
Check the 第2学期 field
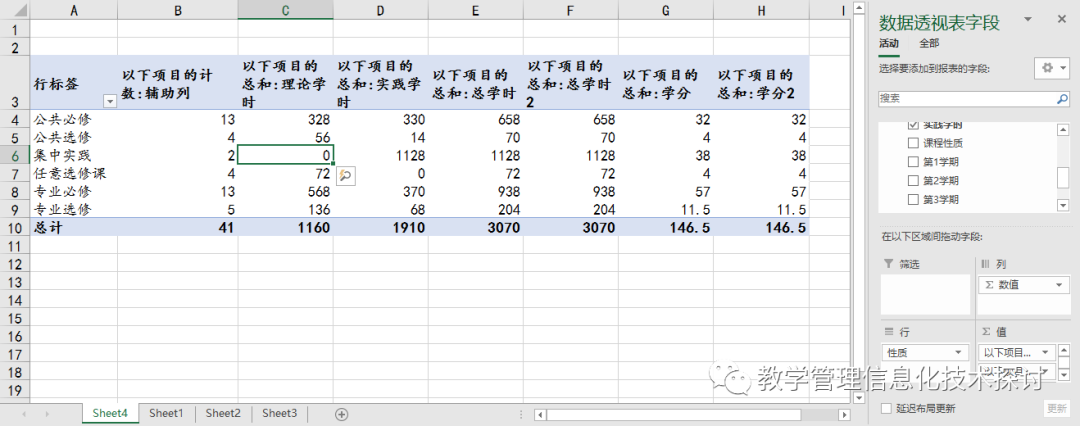pos(913,181)
